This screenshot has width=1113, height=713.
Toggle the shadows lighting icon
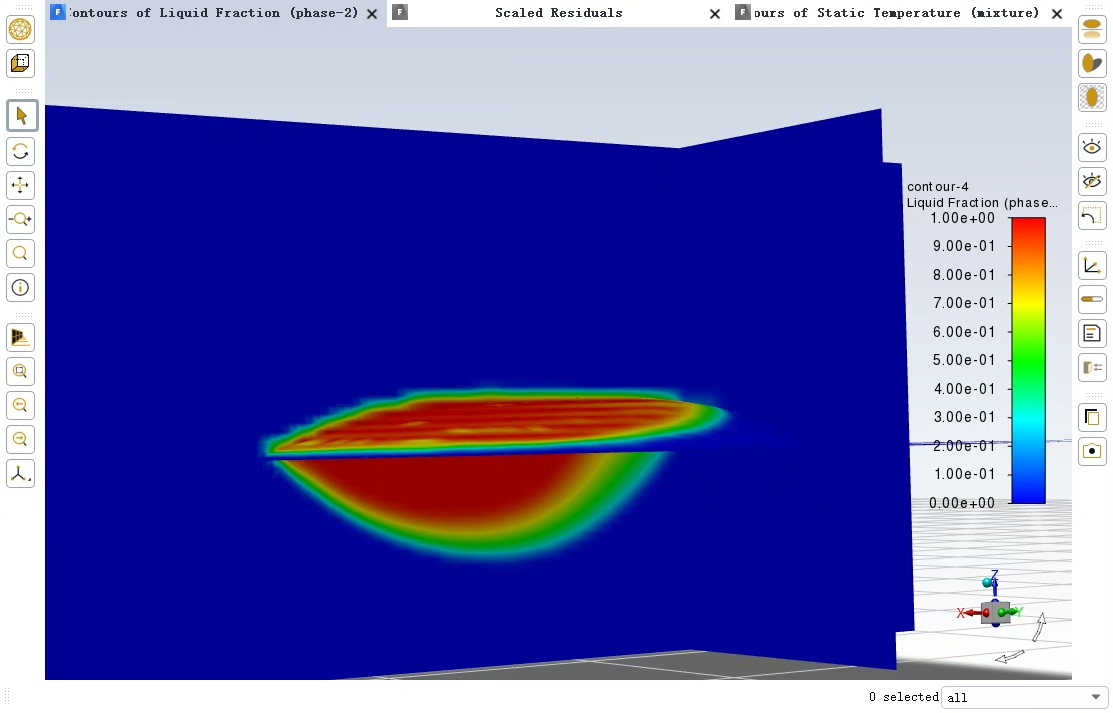click(x=1092, y=63)
